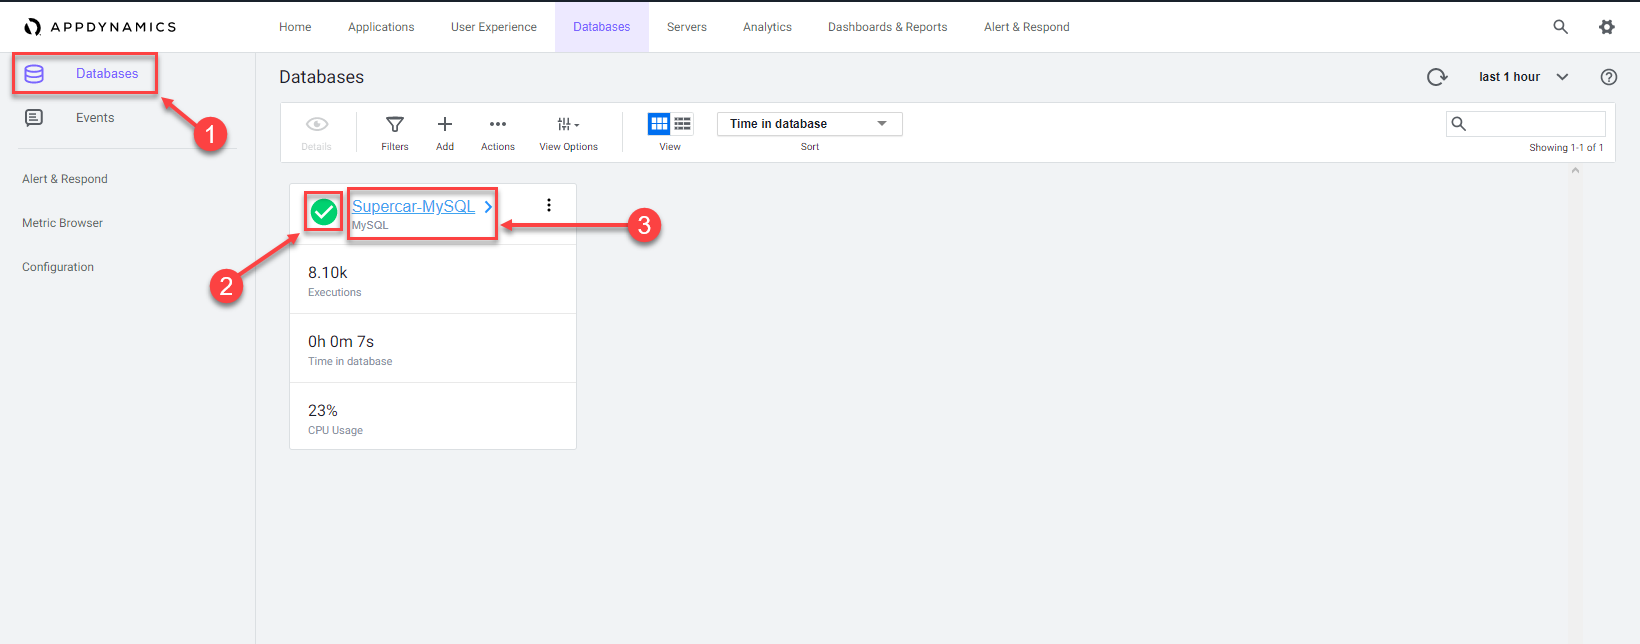1640x644 pixels.
Task: Open the Metric Browser
Action: coord(62,223)
